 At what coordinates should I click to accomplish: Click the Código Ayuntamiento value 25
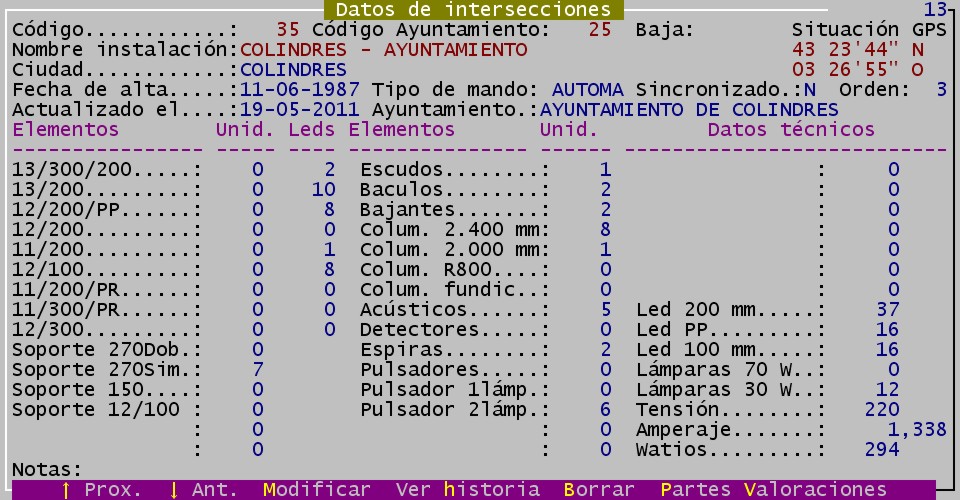point(599,29)
